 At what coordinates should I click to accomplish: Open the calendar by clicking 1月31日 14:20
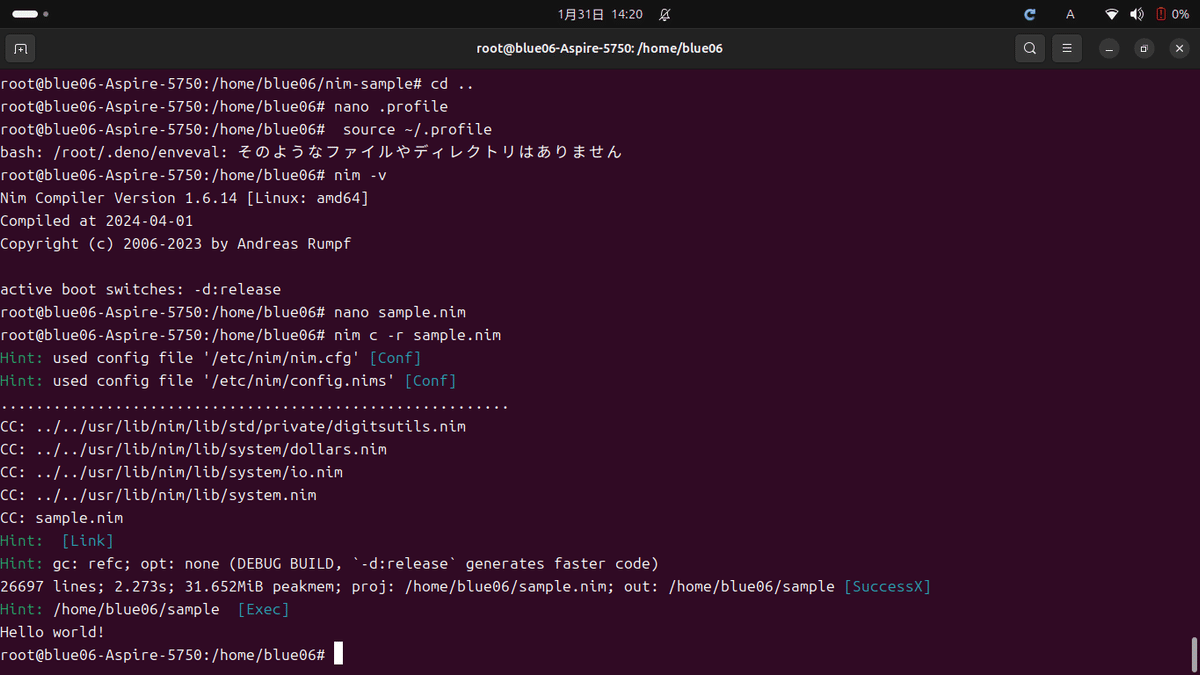coord(598,14)
